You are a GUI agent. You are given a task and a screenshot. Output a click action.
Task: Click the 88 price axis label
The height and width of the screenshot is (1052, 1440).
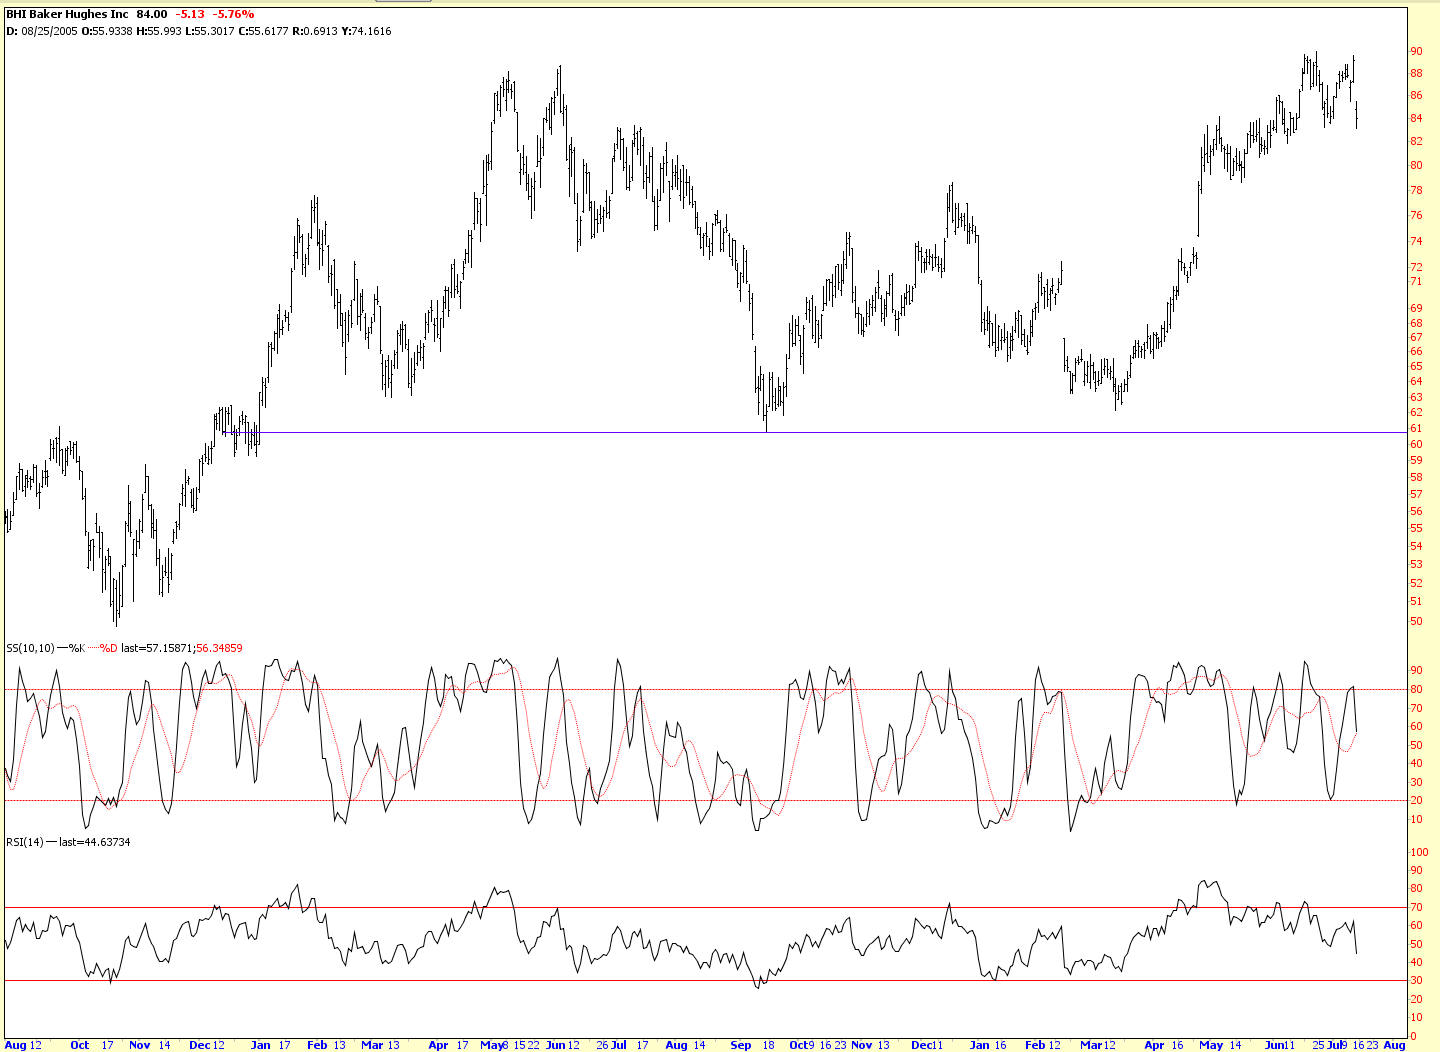coord(1416,74)
